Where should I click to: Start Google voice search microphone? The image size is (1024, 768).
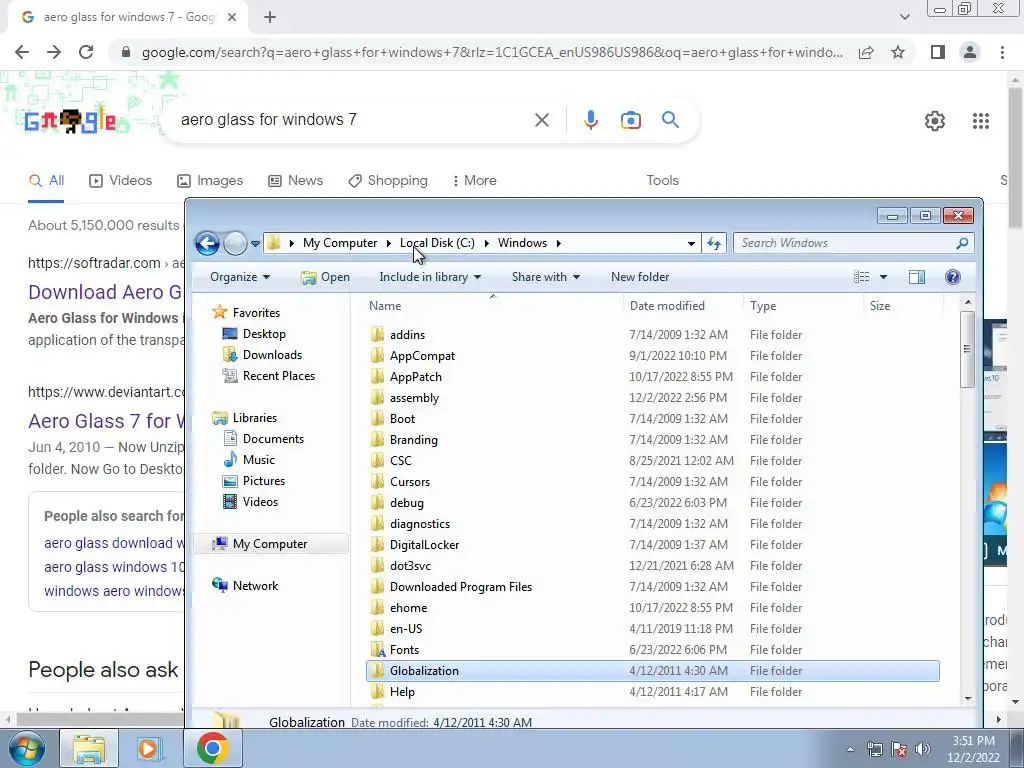[x=590, y=120]
